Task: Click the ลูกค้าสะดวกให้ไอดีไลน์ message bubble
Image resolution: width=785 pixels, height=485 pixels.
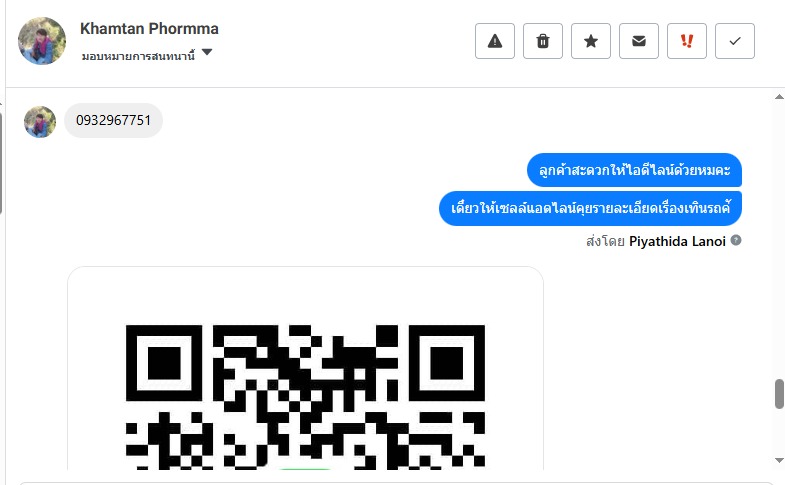Action: coord(634,170)
